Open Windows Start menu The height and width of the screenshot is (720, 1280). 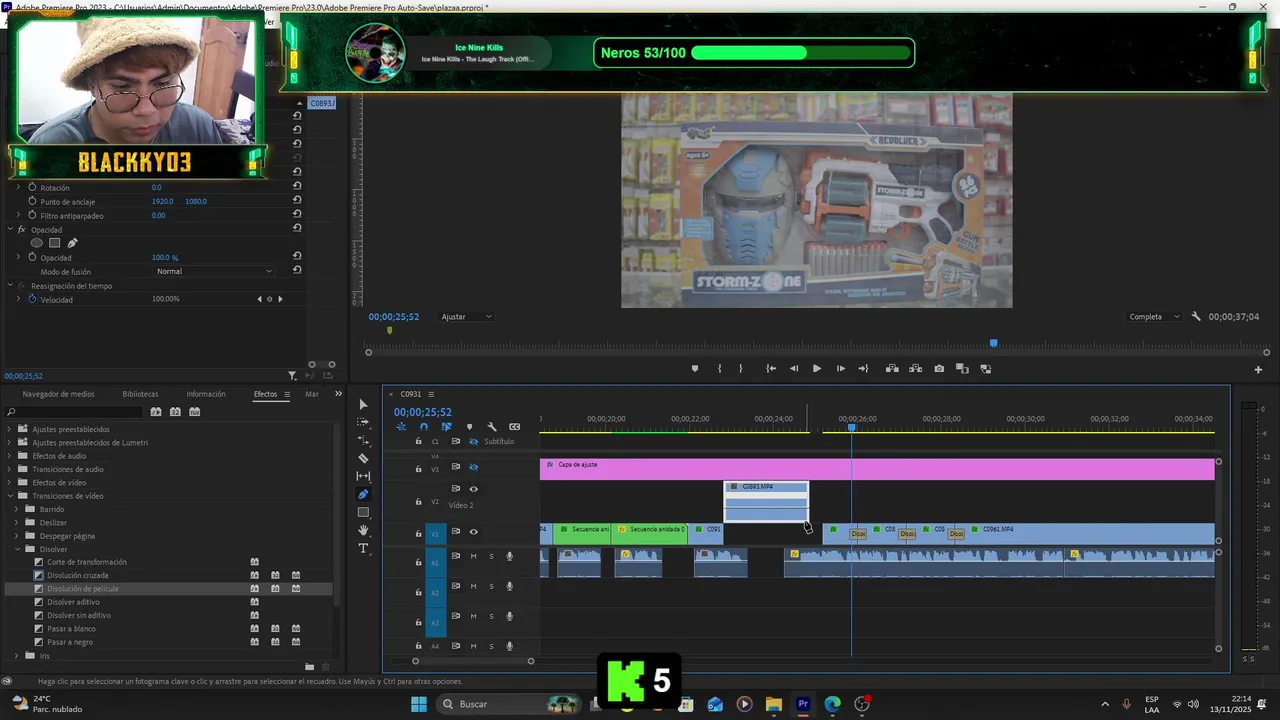[419, 704]
